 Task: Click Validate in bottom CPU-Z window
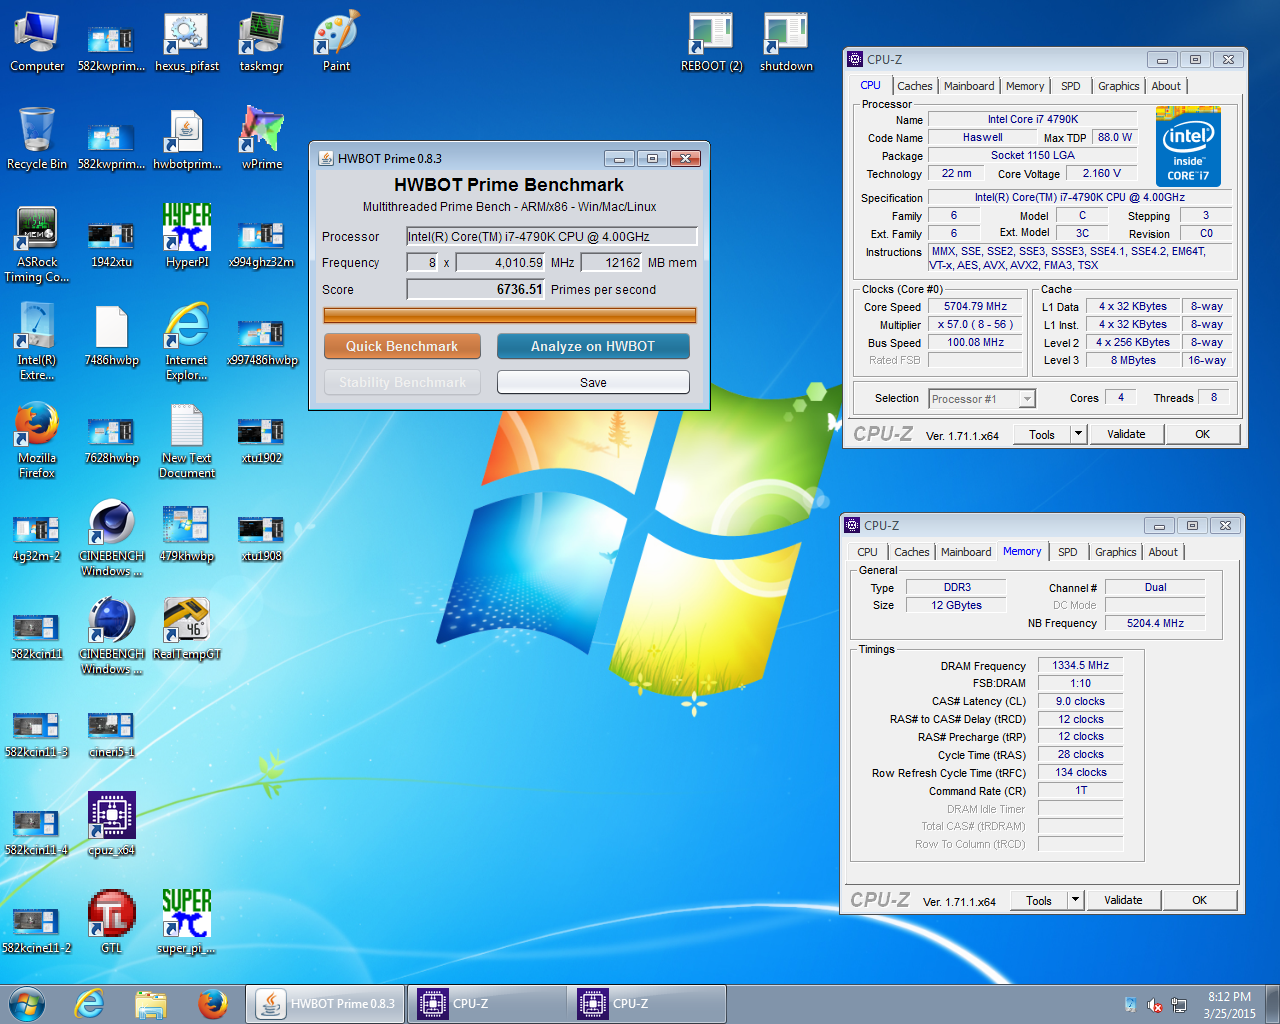tap(1123, 900)
